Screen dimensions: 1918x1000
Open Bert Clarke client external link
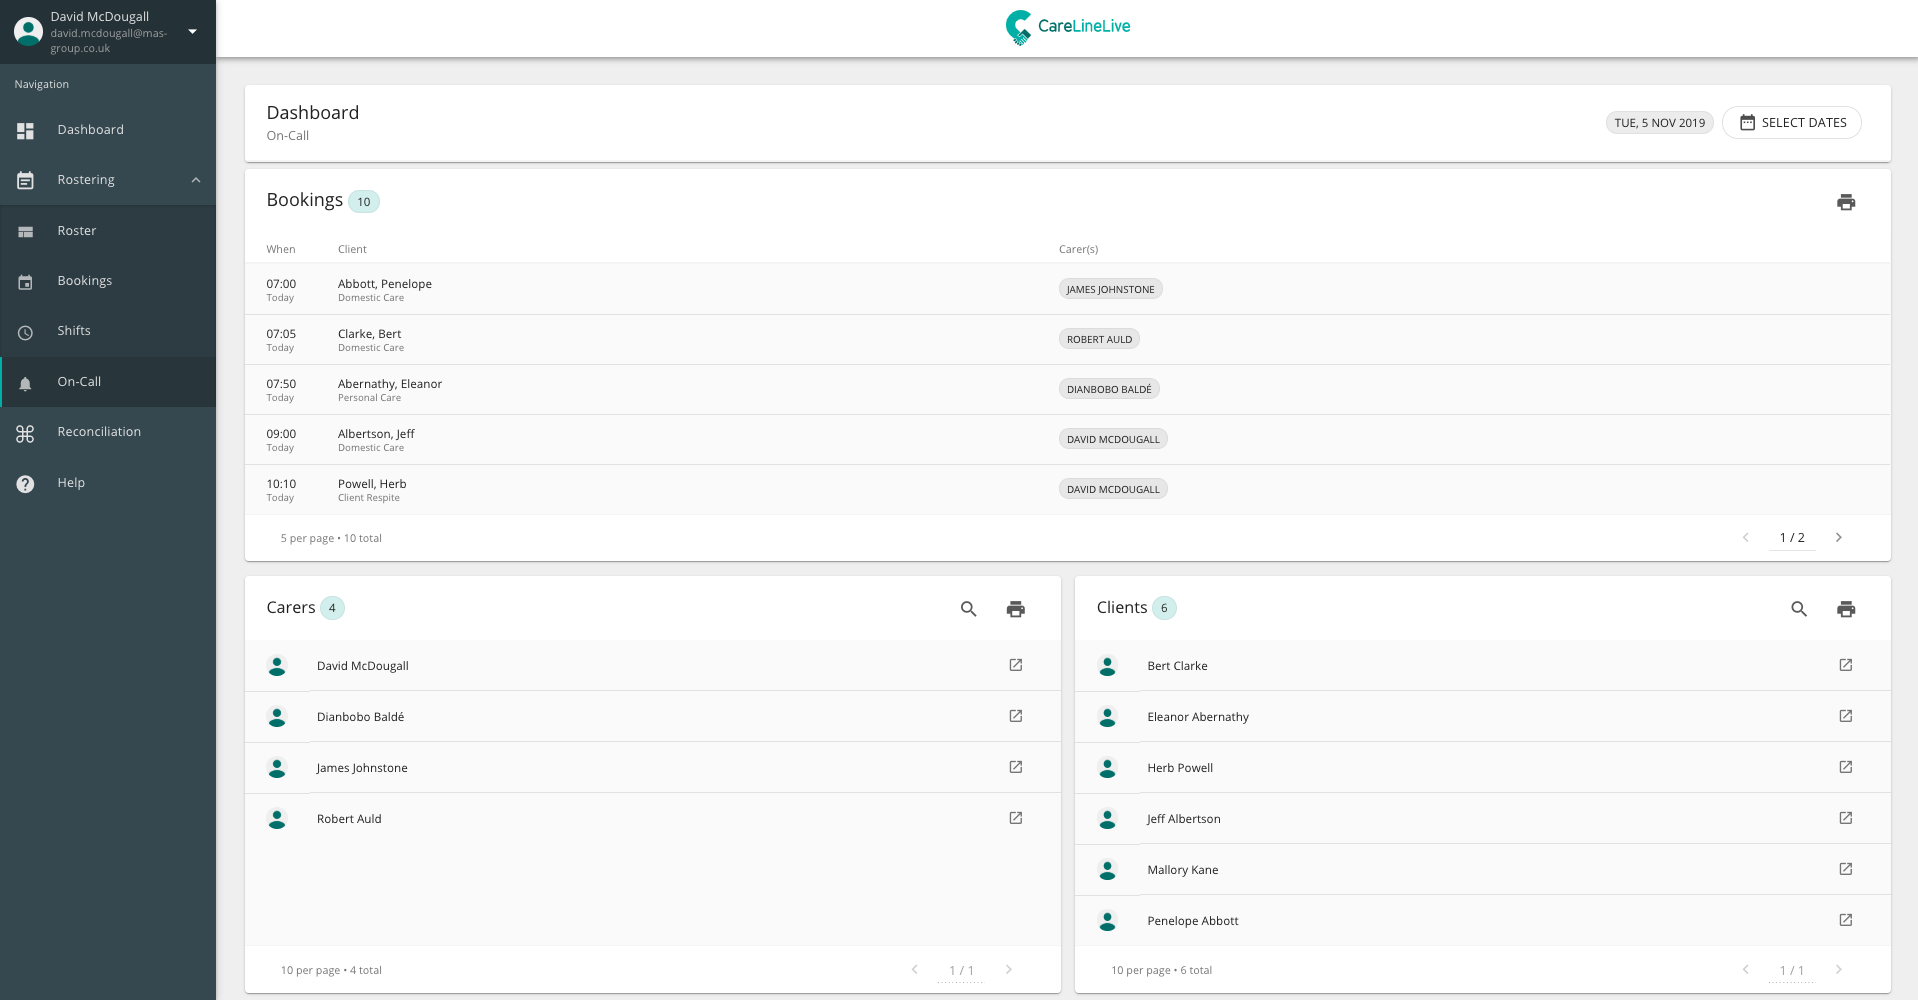[x=1846, y=665]
